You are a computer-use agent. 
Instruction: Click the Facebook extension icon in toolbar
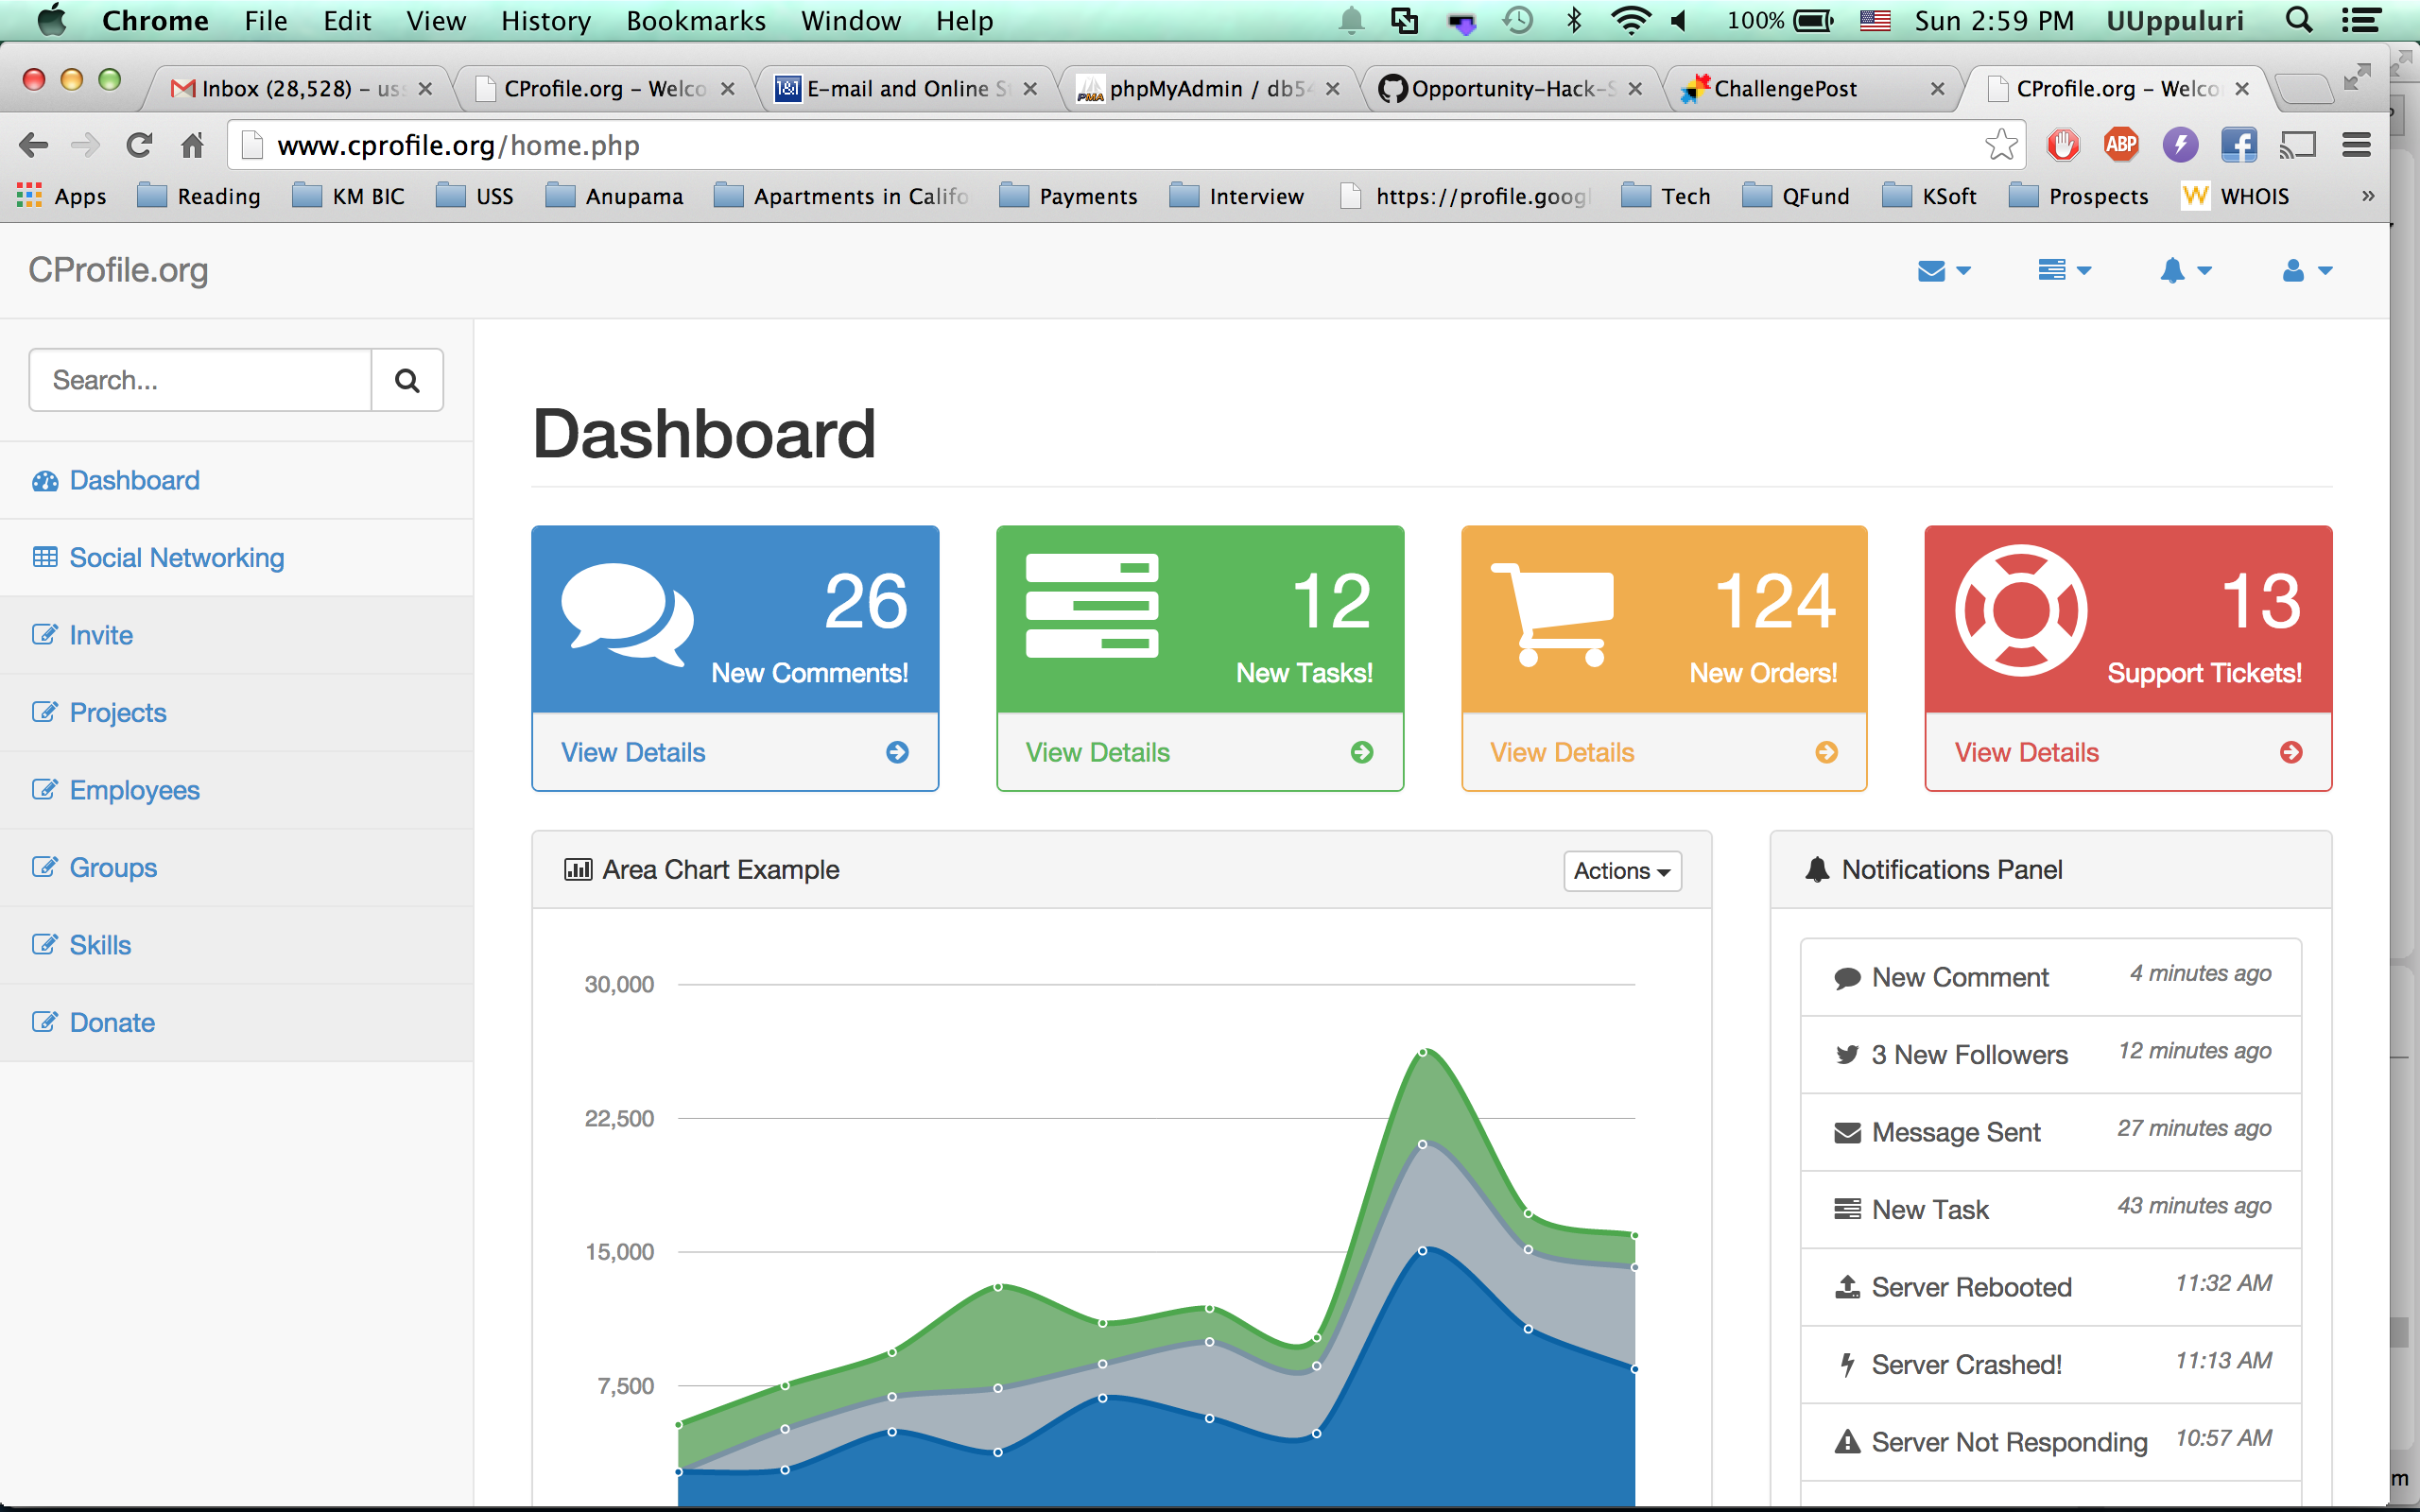(x=2238, y=145)
